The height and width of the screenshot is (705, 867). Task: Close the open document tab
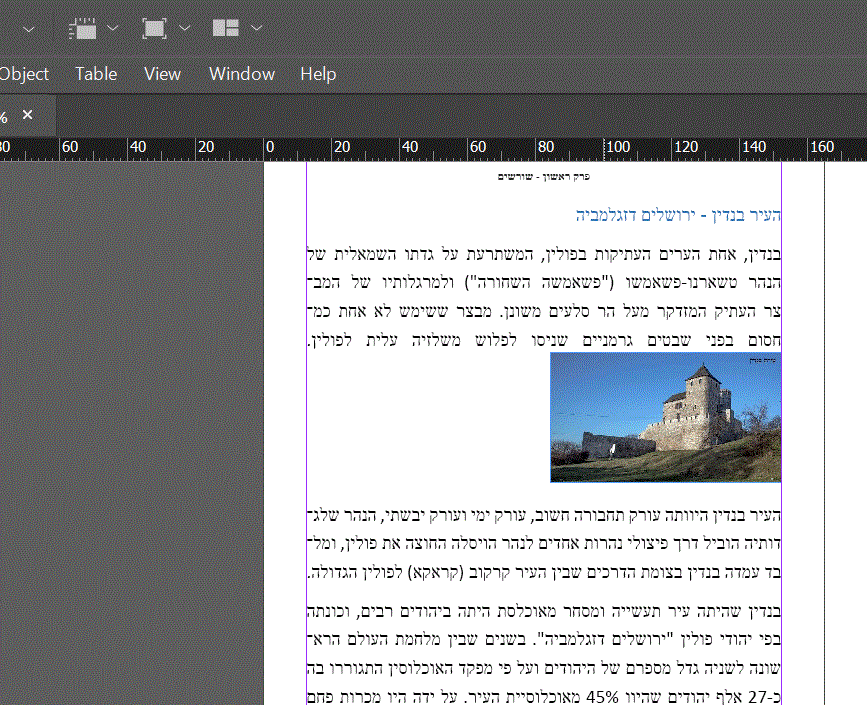point(28,115)
